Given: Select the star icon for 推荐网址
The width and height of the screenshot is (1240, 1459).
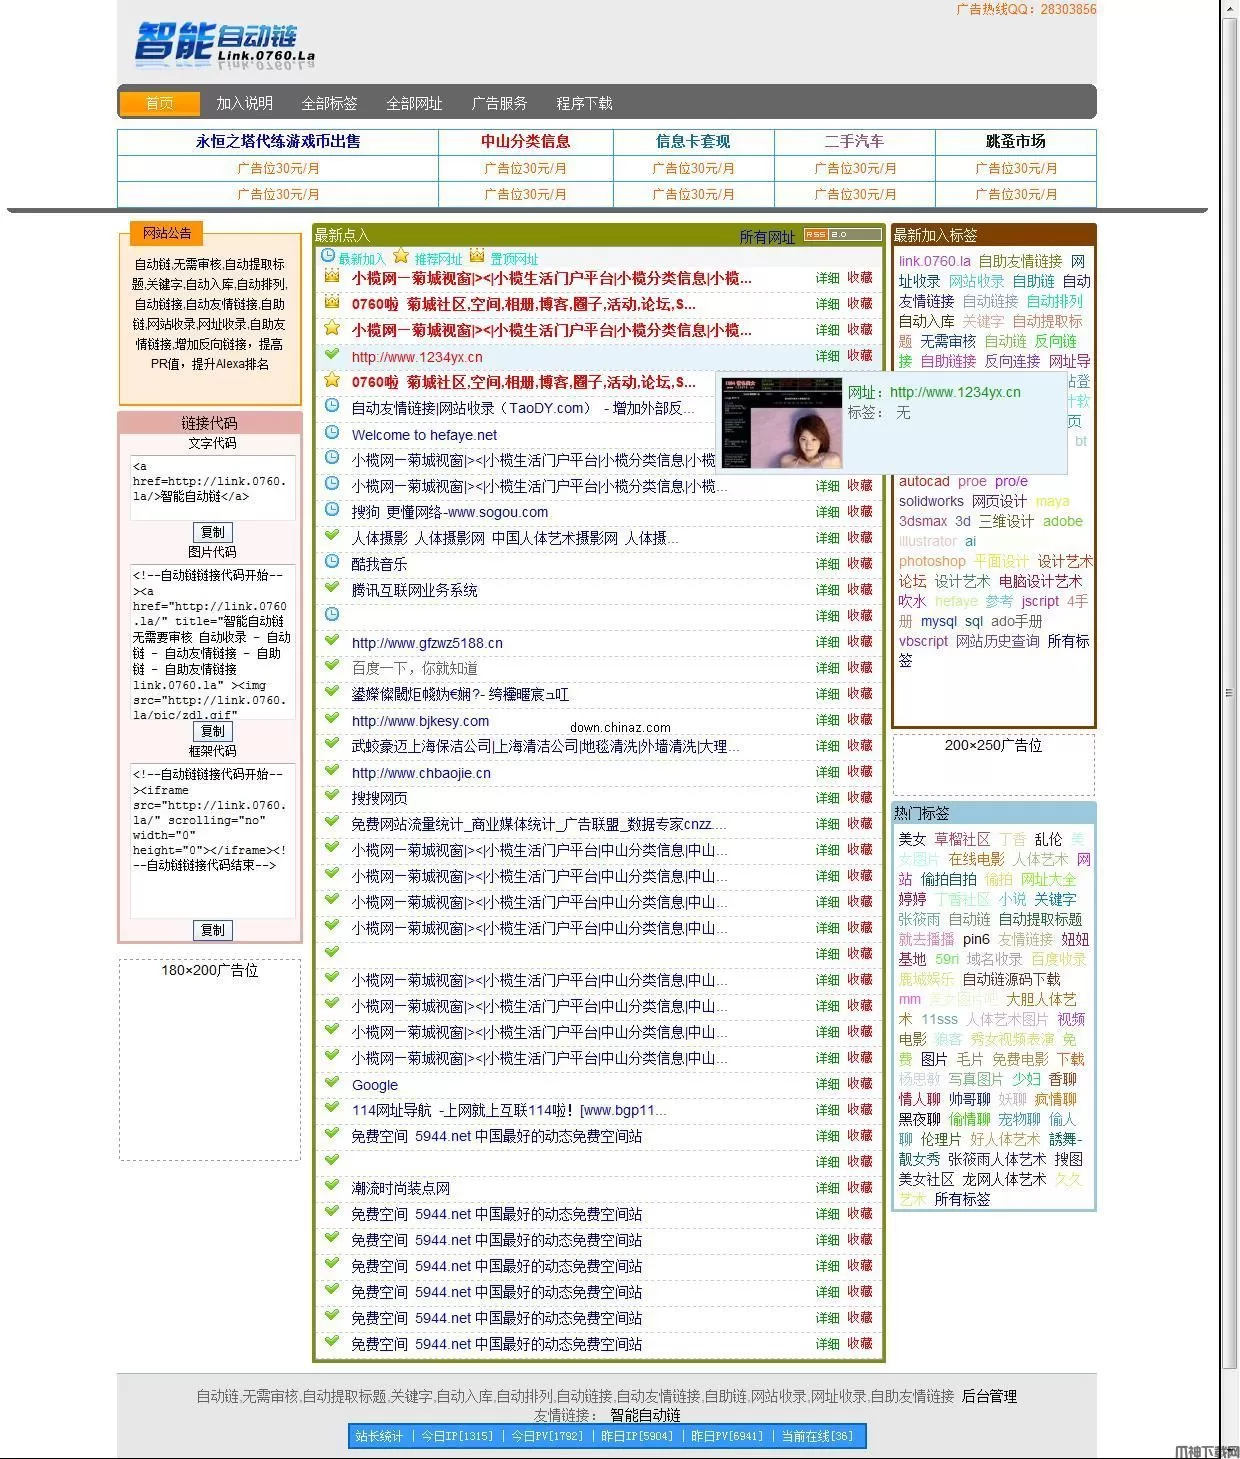Looking at the screenshot, I should (x=400, y=257).
